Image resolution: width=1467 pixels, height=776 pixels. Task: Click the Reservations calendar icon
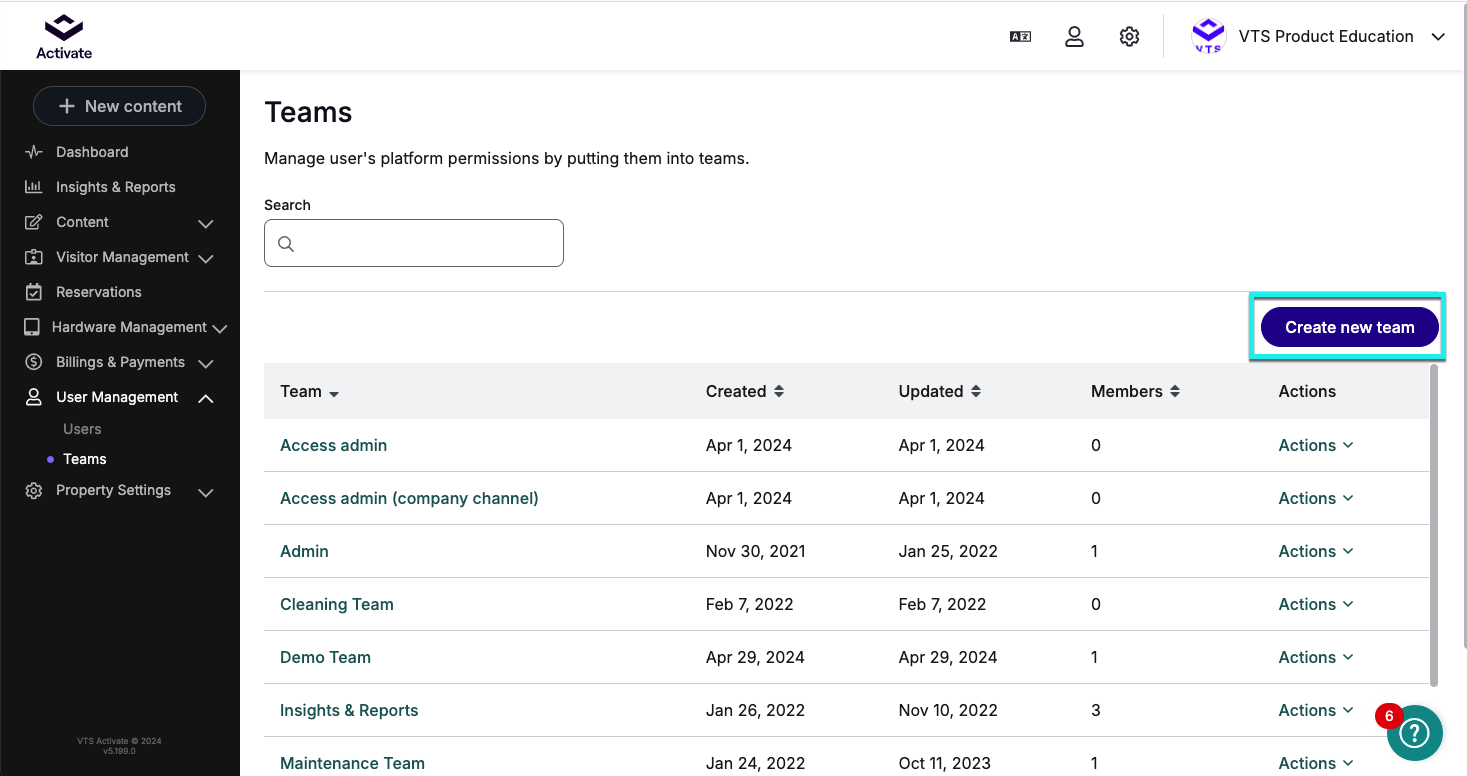(x=34, y=292)
